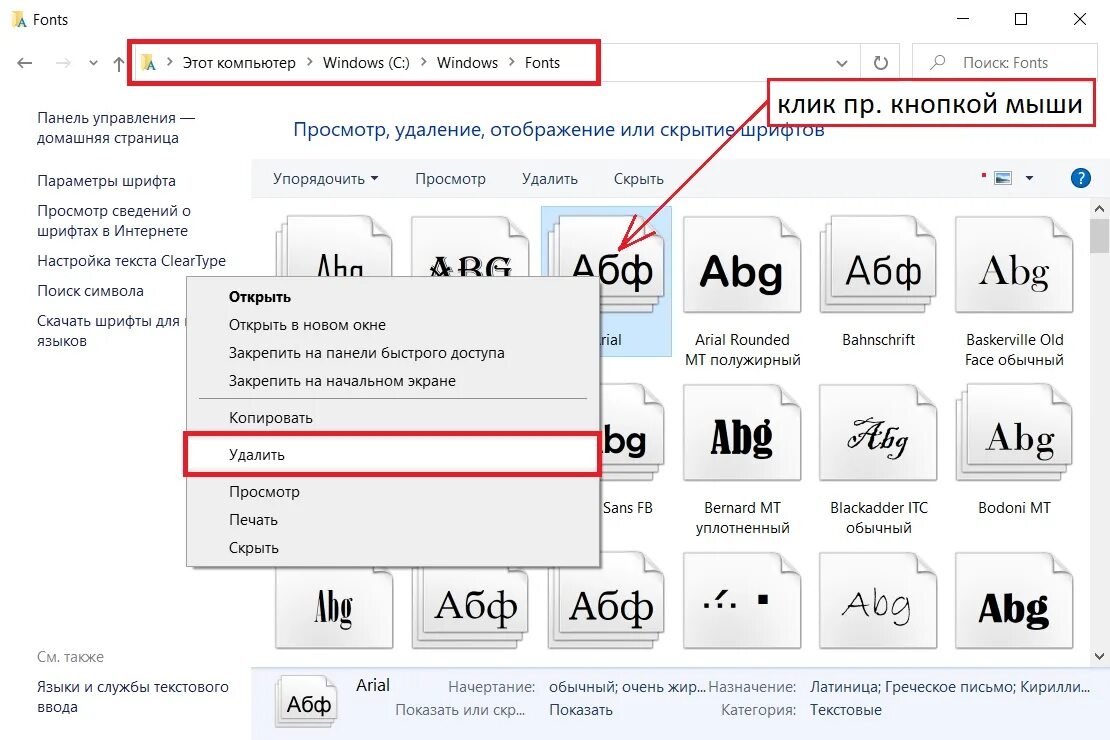Choose Закрепить на панели быстрого доступа
Screen dimensions: 1110x740
pyautogui.click(x=393, y=353)
